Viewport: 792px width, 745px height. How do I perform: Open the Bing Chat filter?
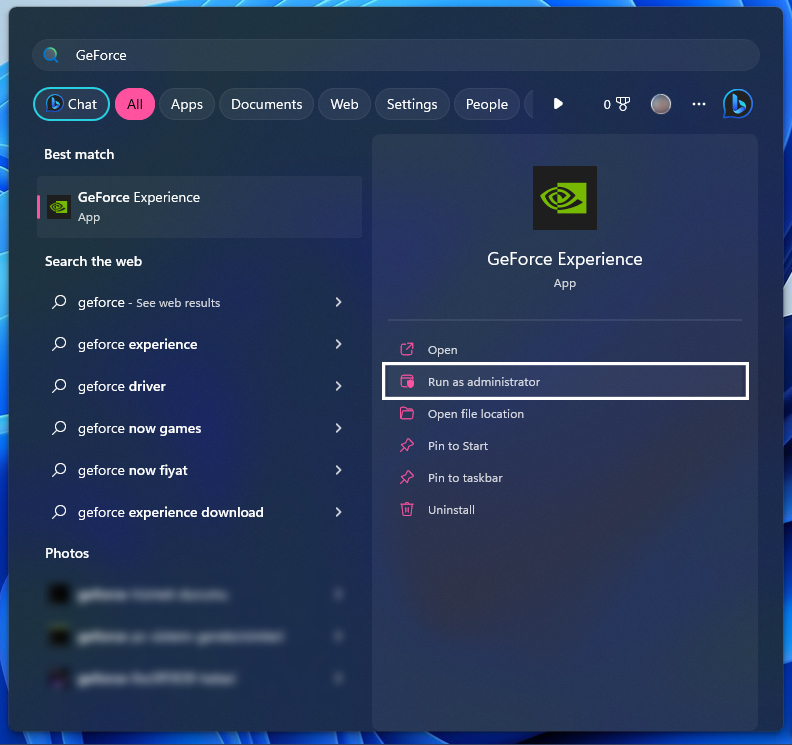[x=71, y=104]
